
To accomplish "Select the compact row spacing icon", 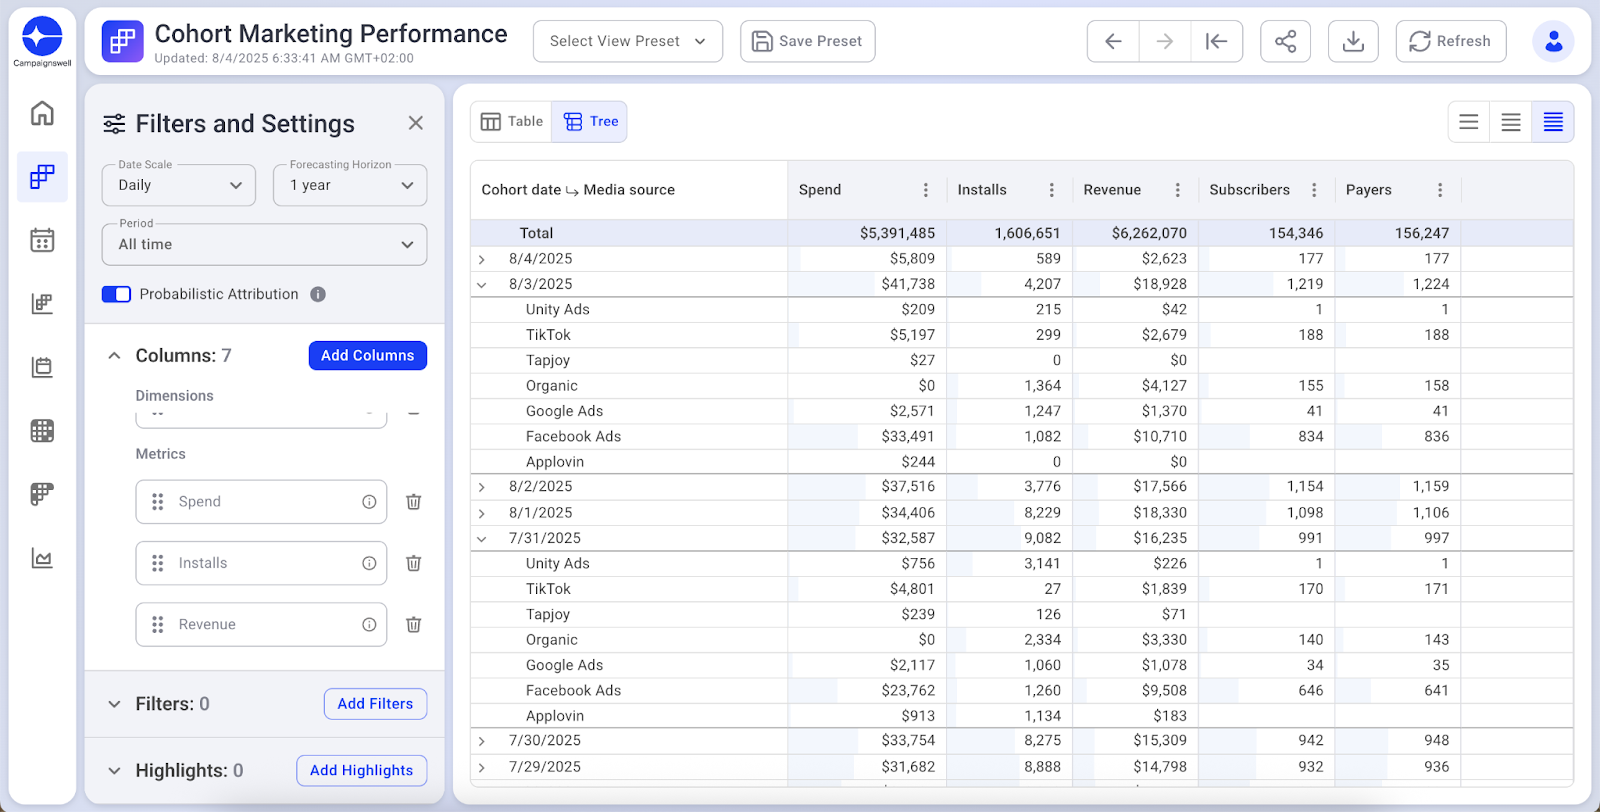I will [x=1553, y=122].
